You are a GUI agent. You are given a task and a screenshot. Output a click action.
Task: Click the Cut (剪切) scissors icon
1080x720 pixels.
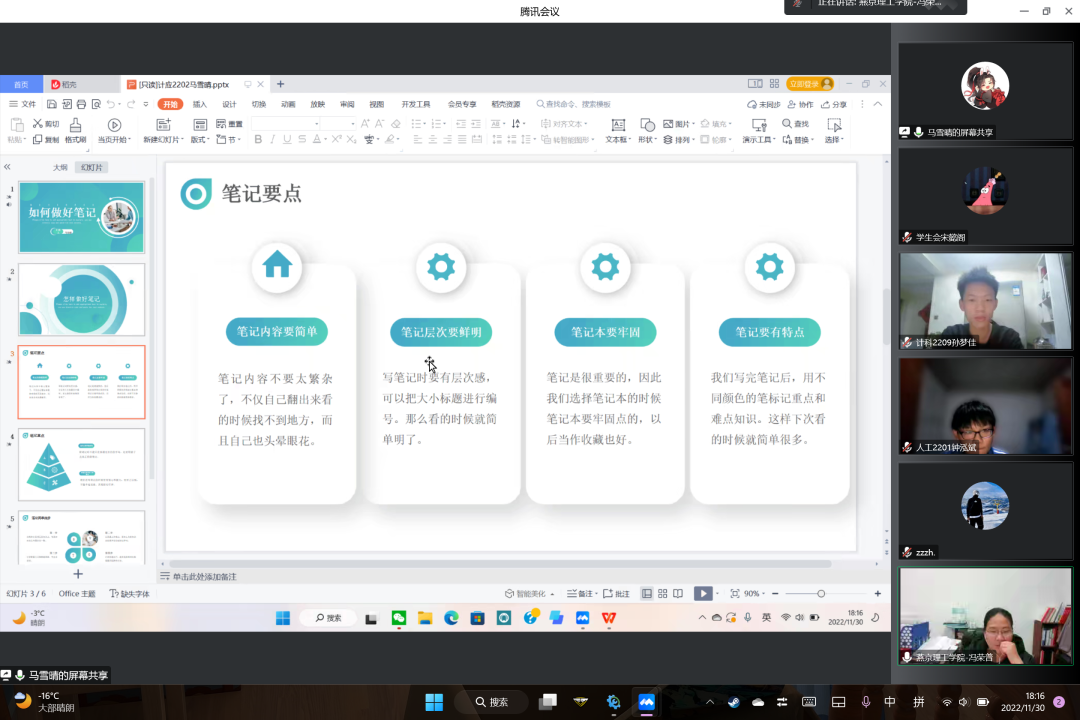coord(38,124)
